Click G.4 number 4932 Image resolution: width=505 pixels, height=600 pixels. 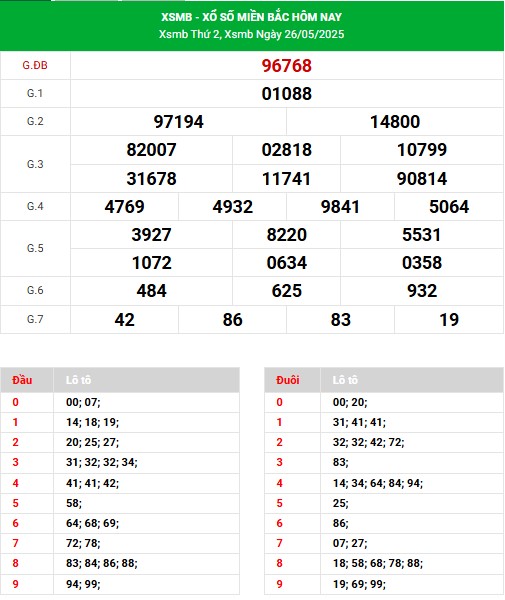[233, 207]
